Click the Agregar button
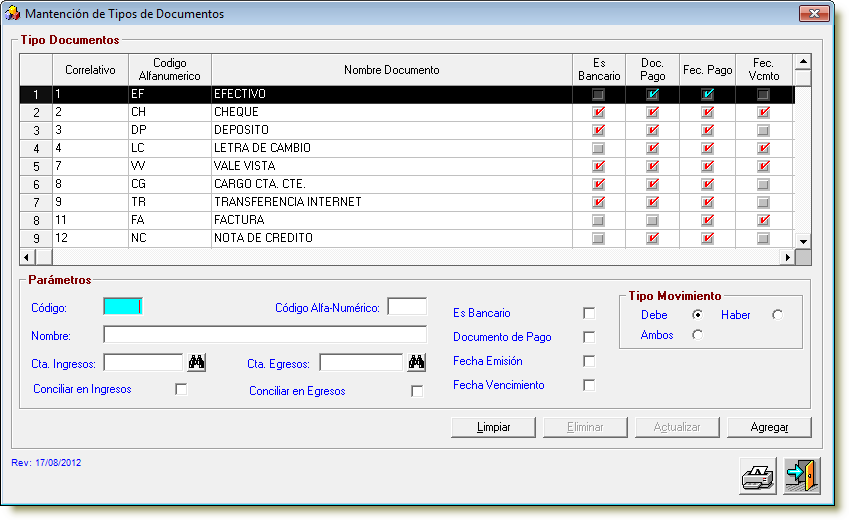 pyautogui.click(x=769, y=427)
